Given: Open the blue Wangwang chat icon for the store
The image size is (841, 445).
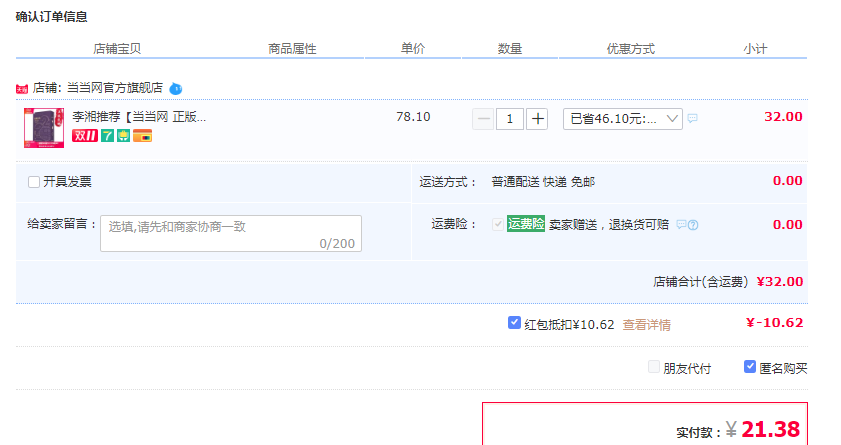Looking at the screenshot, I should point(175,88).
